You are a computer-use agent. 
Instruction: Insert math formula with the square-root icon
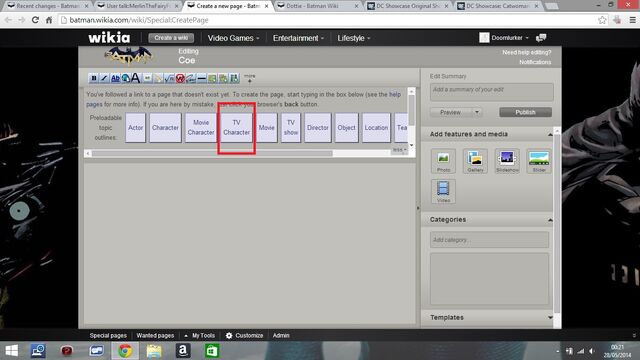point(169,78)
